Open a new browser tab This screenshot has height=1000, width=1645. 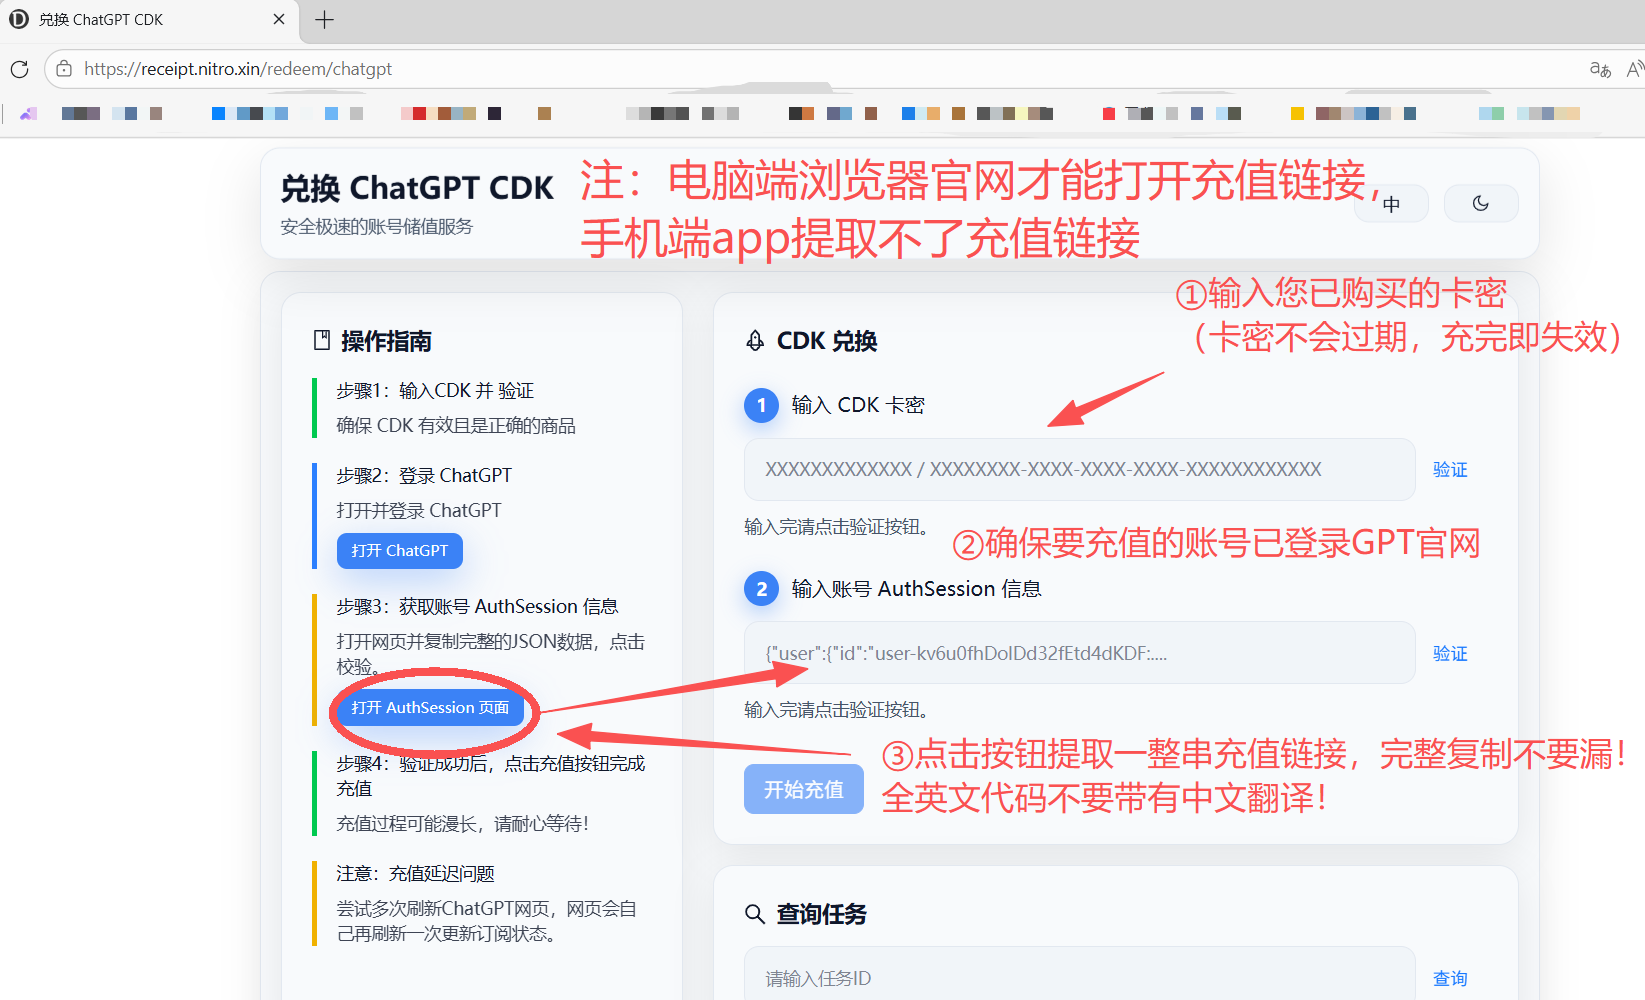324,19
